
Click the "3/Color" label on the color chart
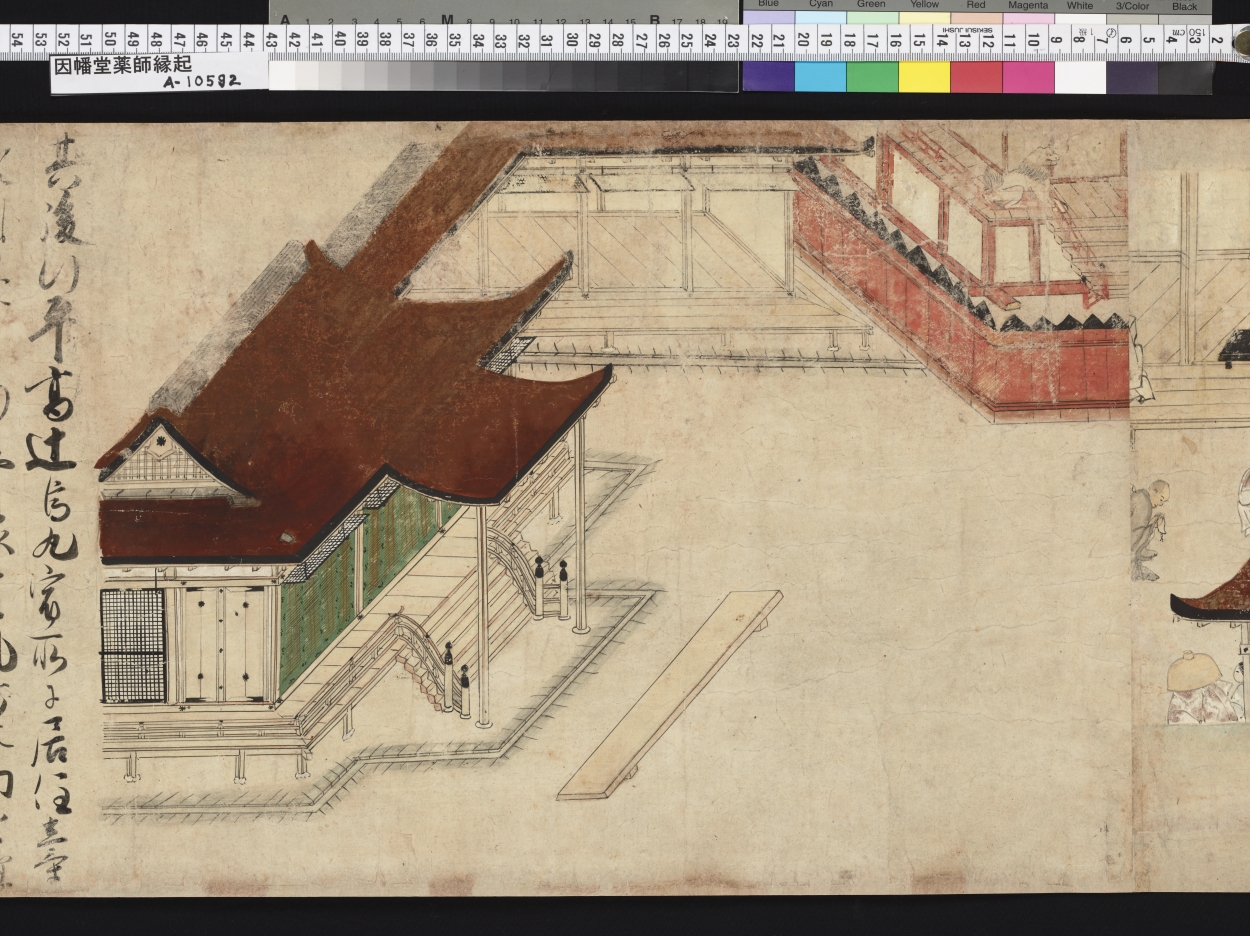pyautogui.click(x=1133, y=6)
